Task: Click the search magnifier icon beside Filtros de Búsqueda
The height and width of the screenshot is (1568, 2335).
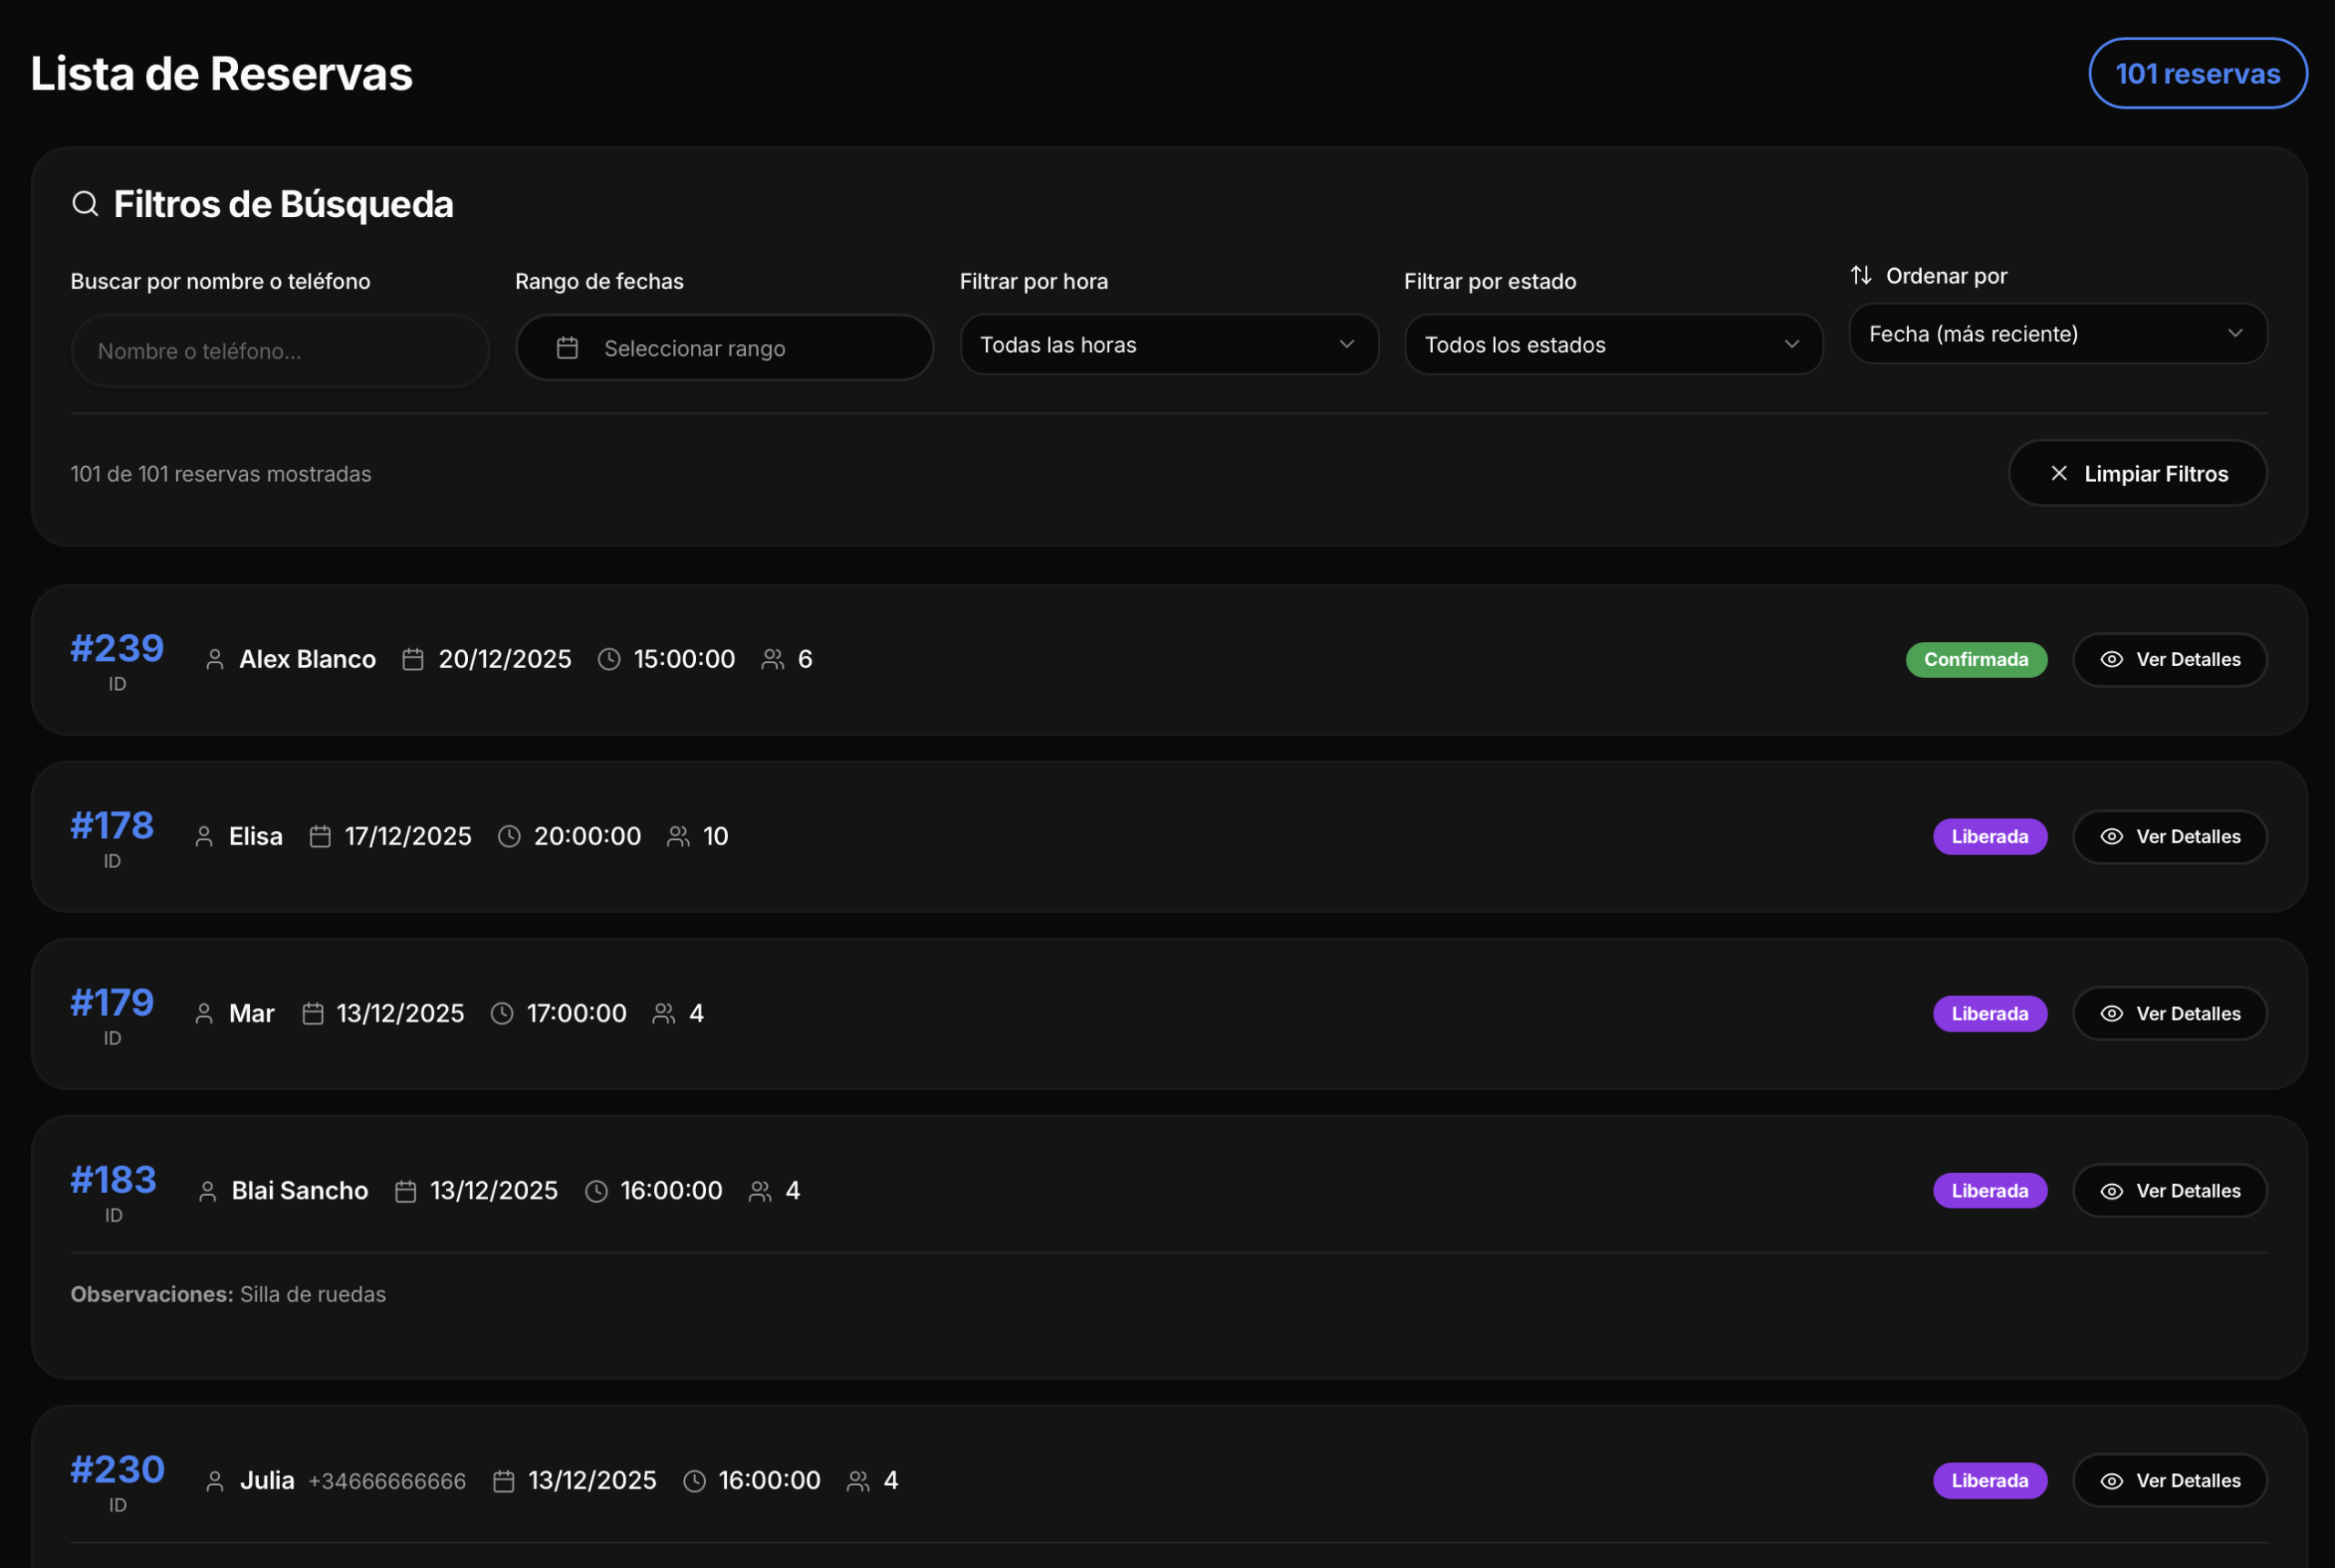Action: click(85, 204)
